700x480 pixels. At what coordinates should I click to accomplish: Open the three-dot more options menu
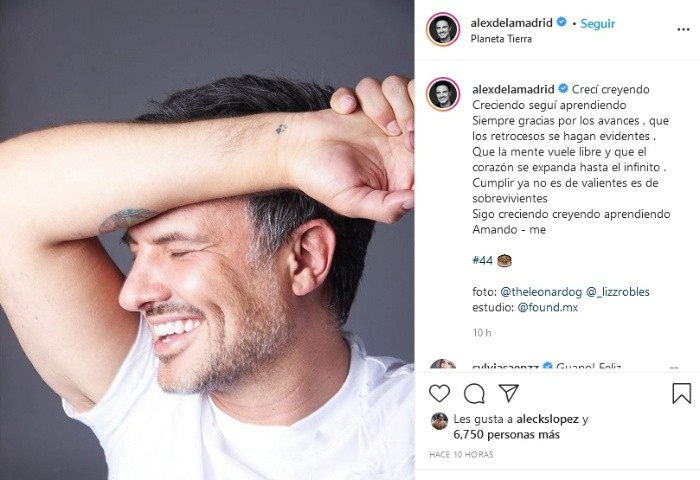[683, 29]
